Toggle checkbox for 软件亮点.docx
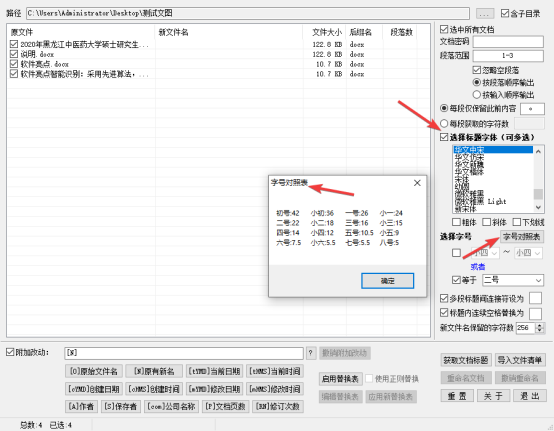This screenshot has height=431, width=554. [14, 64]
